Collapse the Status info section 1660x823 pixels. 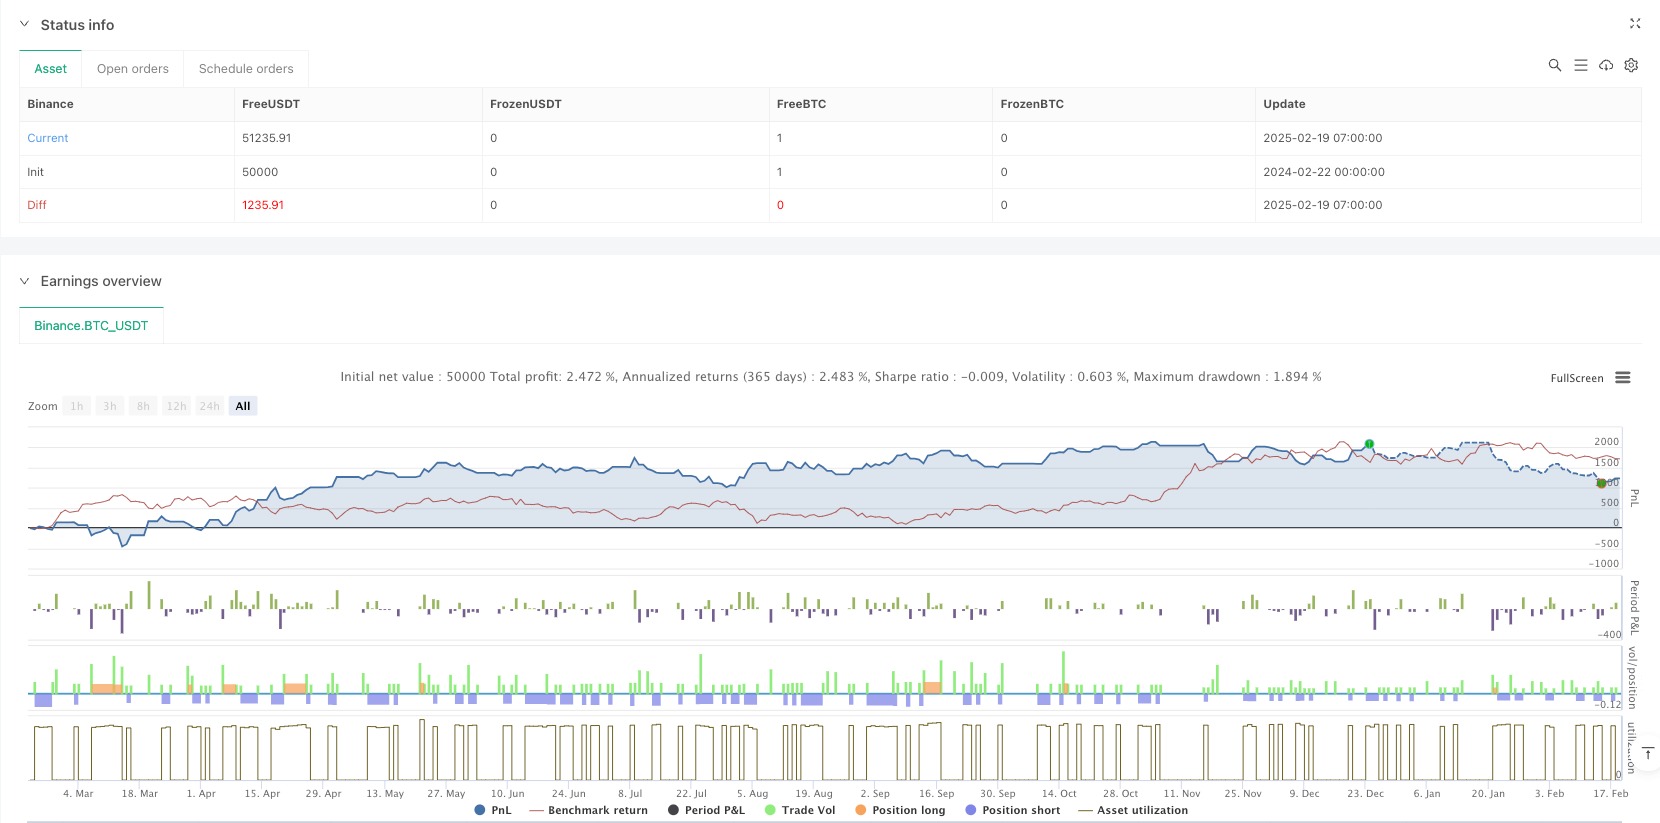pos(25,25)
